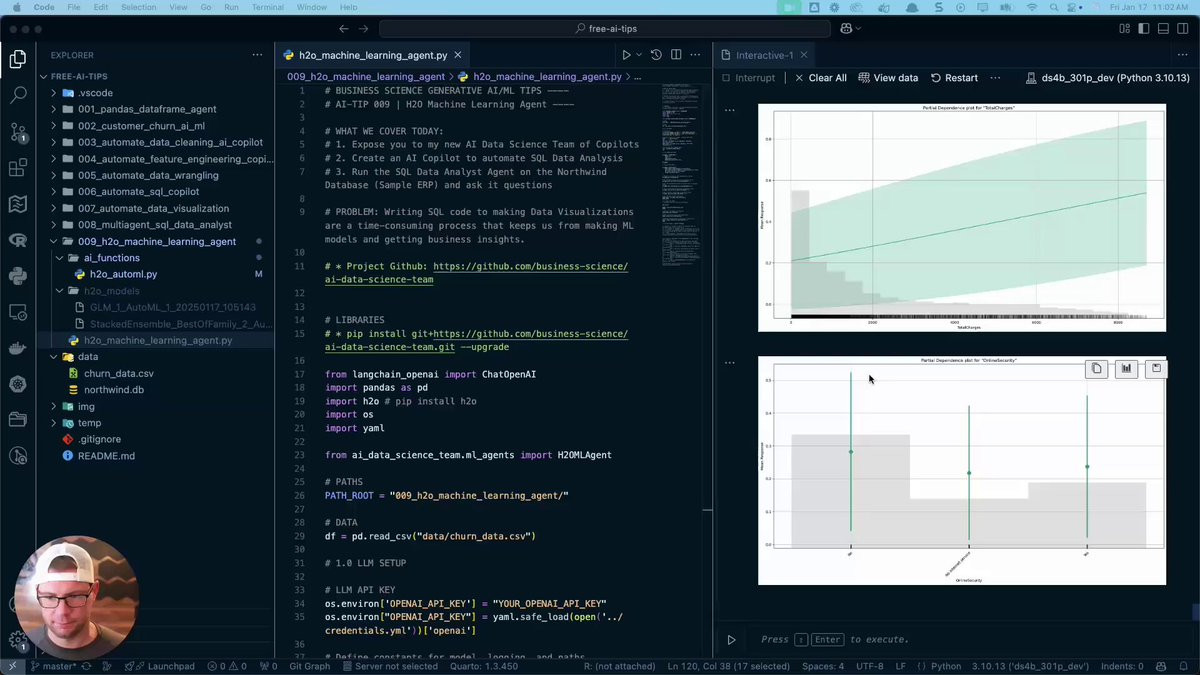Open run options dropdown arrow
Viewport: 1200px width, 675px height.
[x=639, y=55]
